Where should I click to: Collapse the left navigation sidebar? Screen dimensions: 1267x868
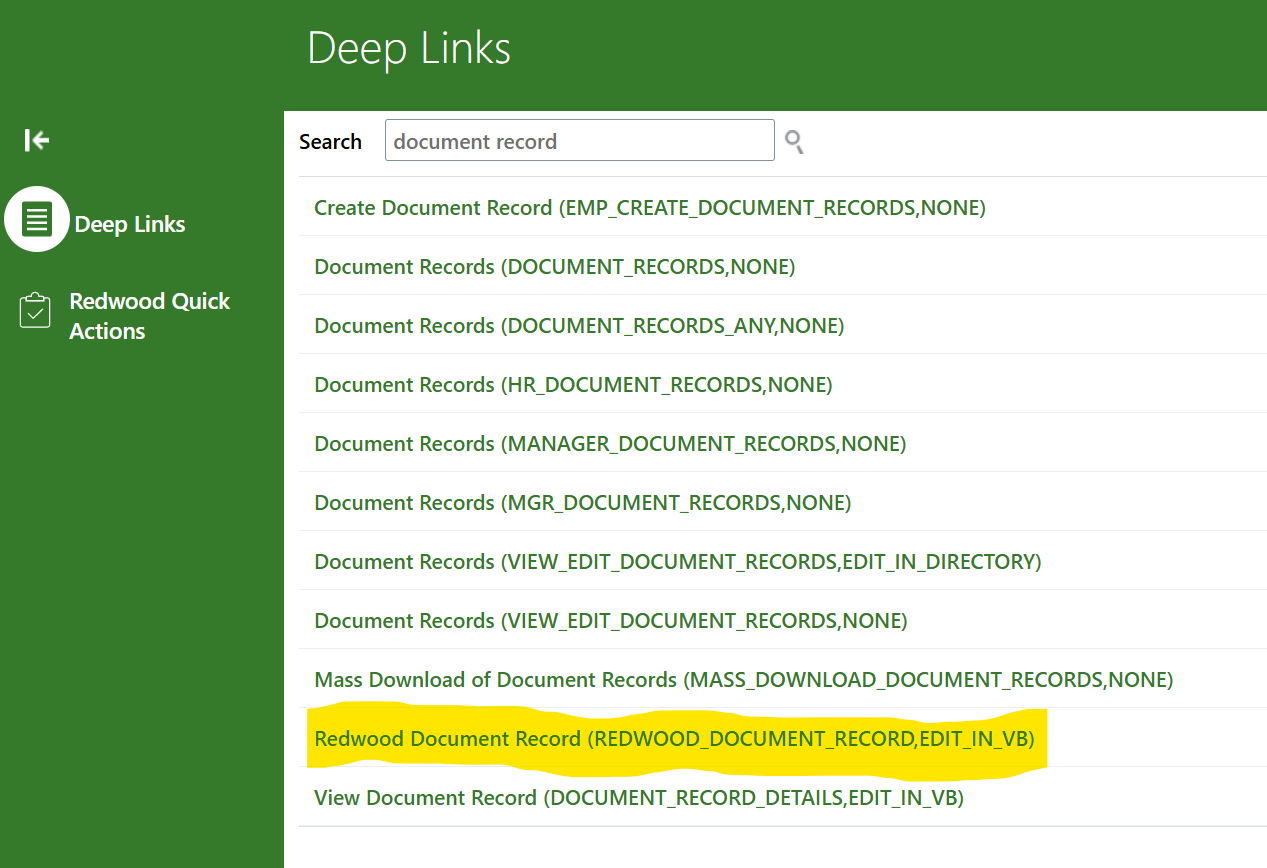35,140
